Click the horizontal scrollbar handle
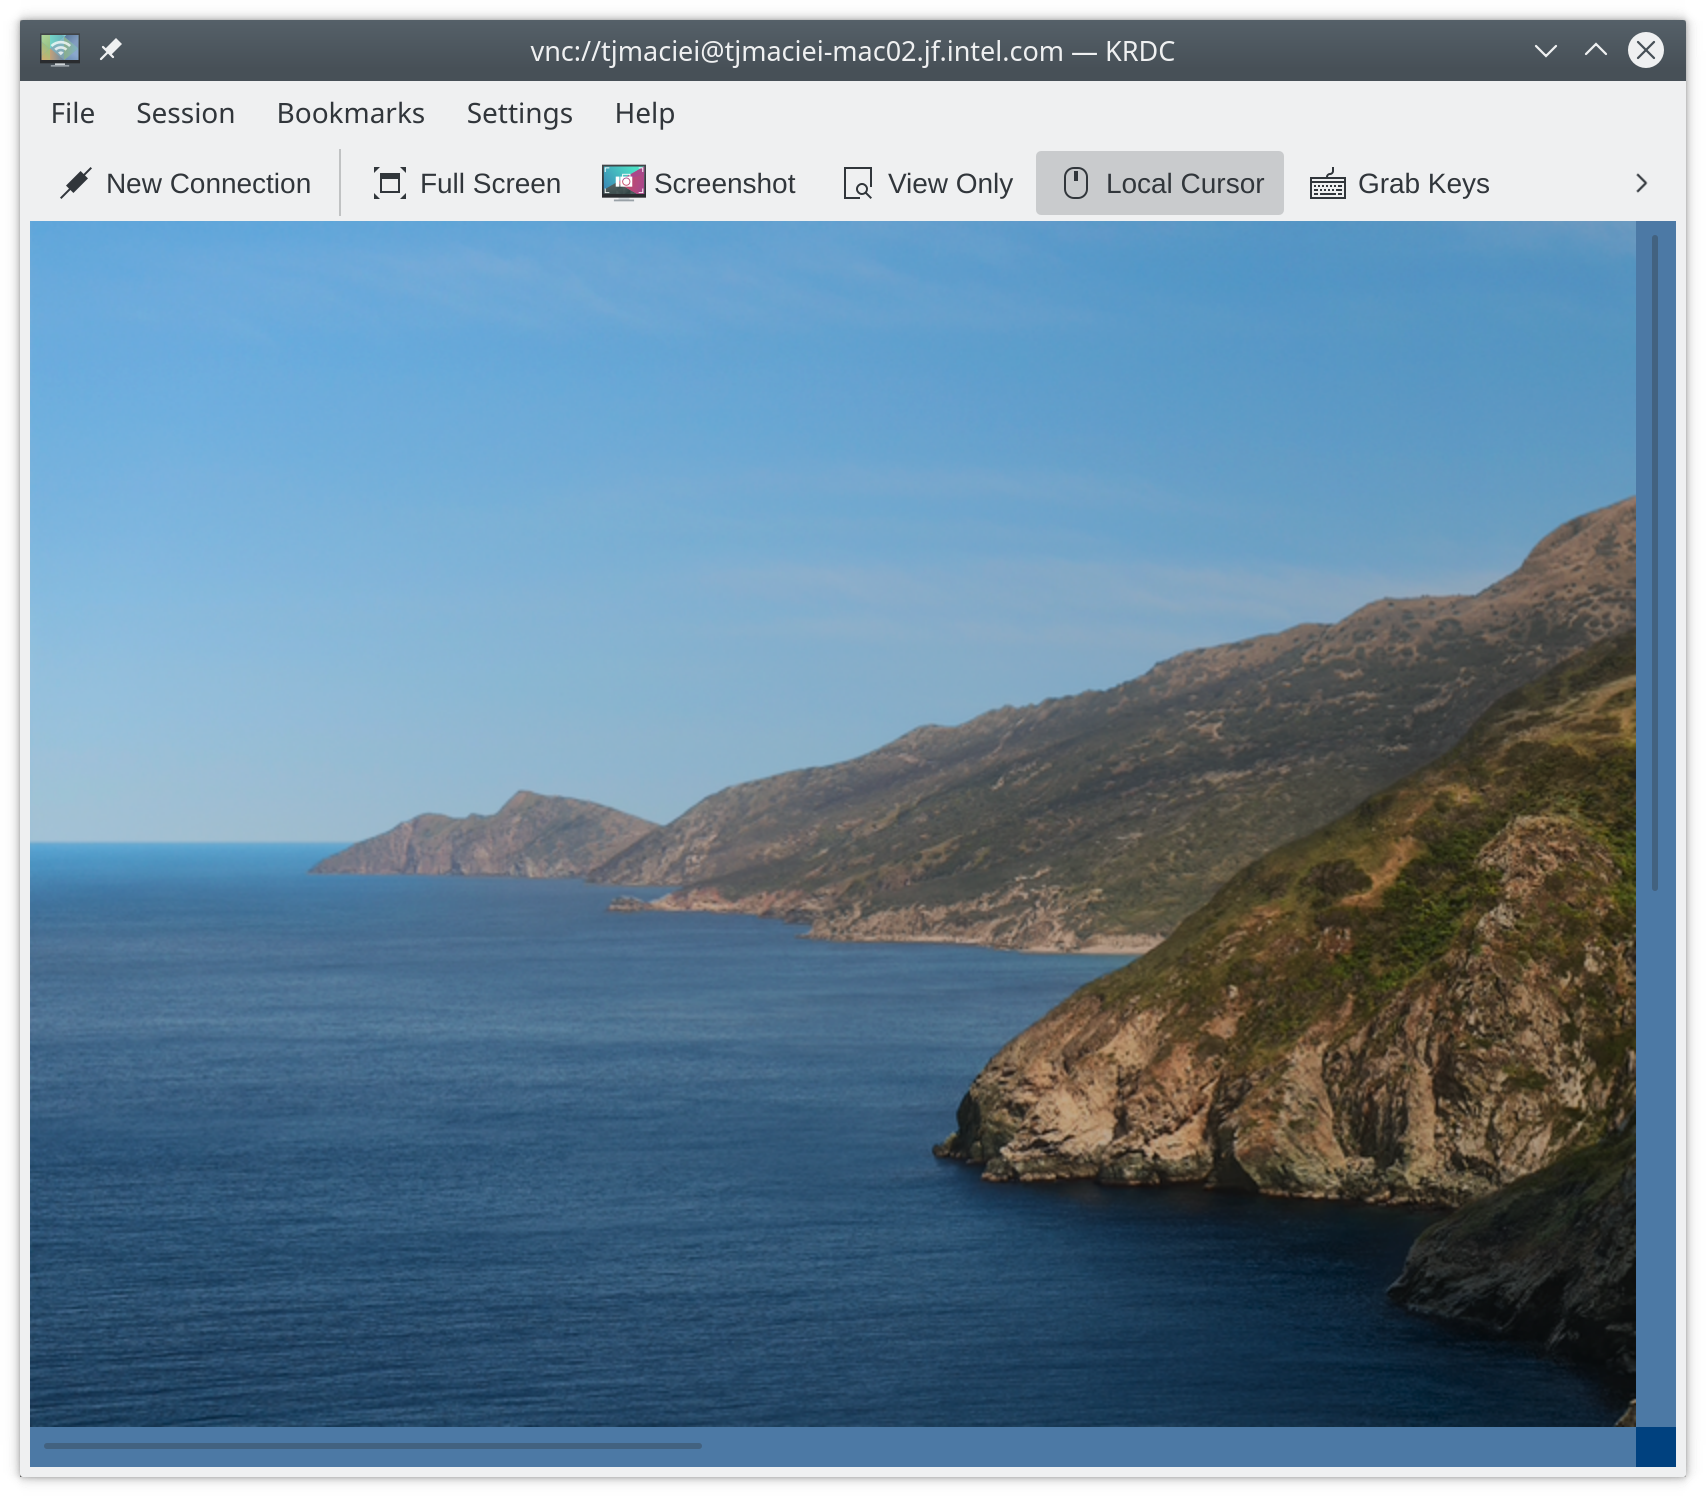This screenshot has height=1497, width=1706. point(372,1446)
